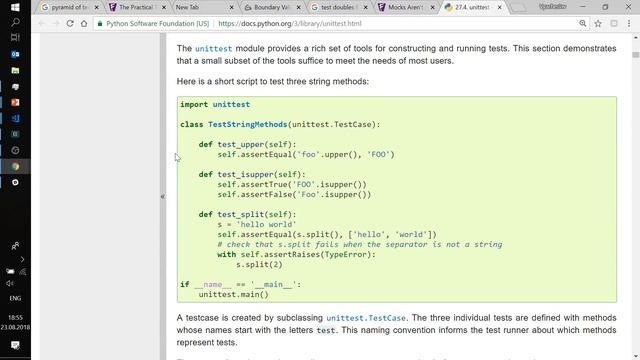This screenshot has height=360, width=640.
Task: Switch to the 'test doubles' Google tab
Action: (x=338, y=7)
